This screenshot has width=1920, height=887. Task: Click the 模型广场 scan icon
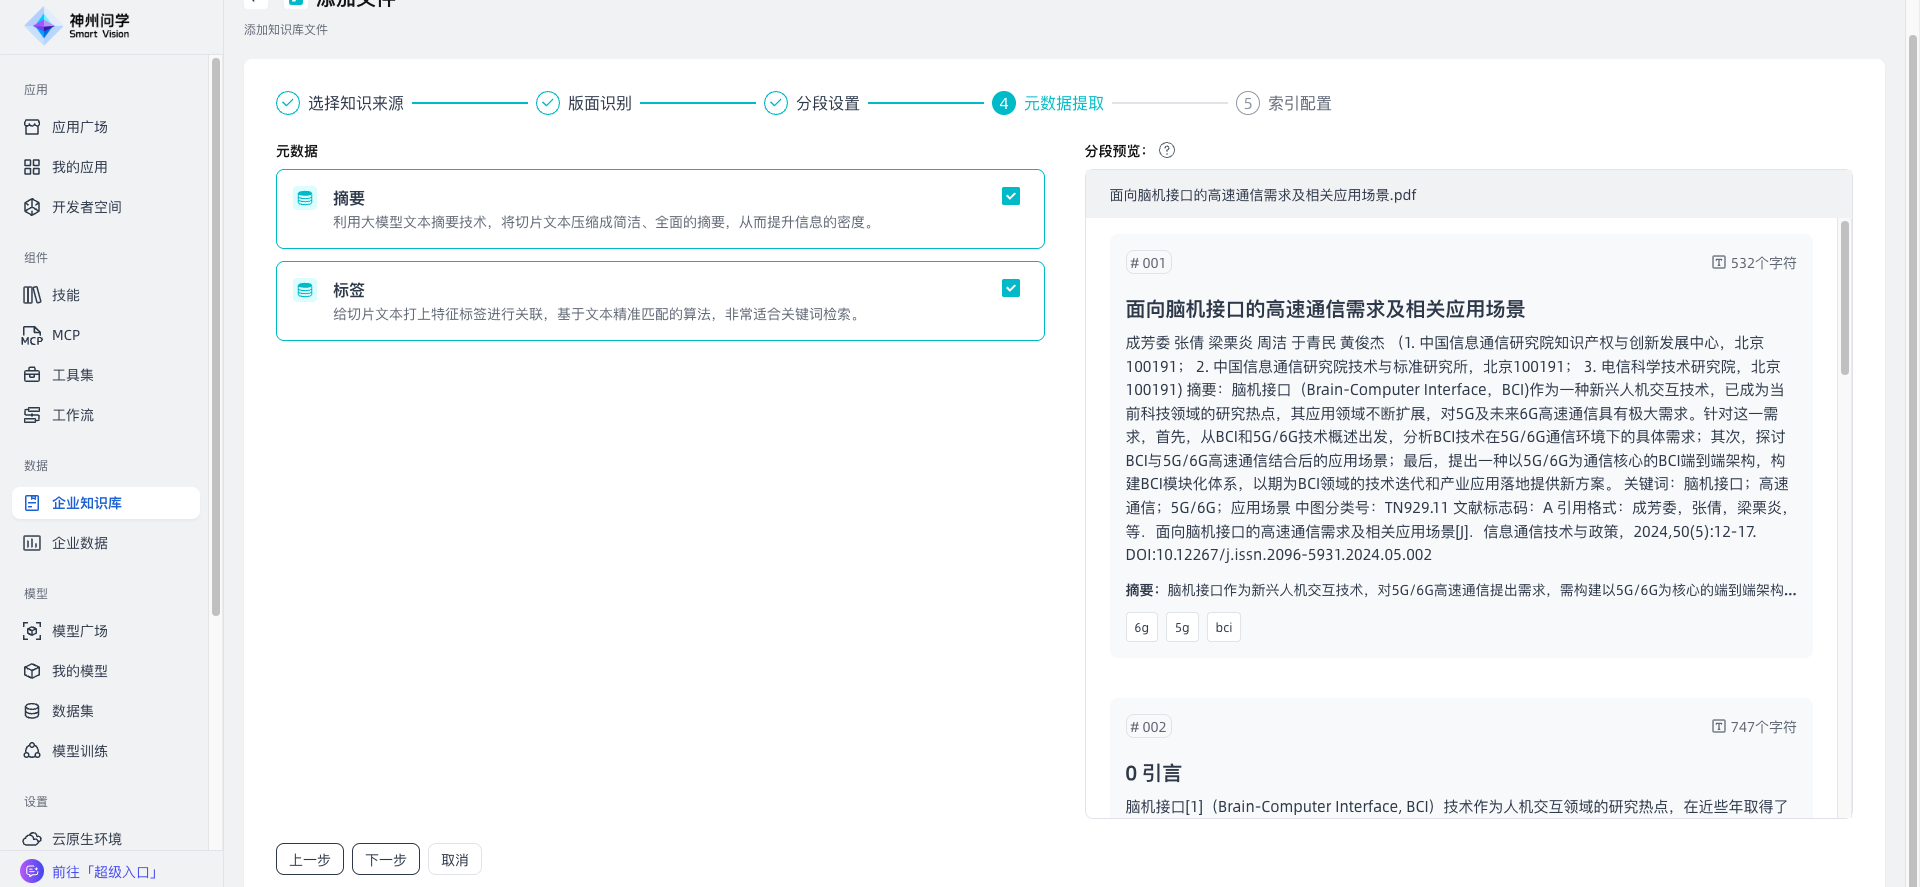click(32, 631)
